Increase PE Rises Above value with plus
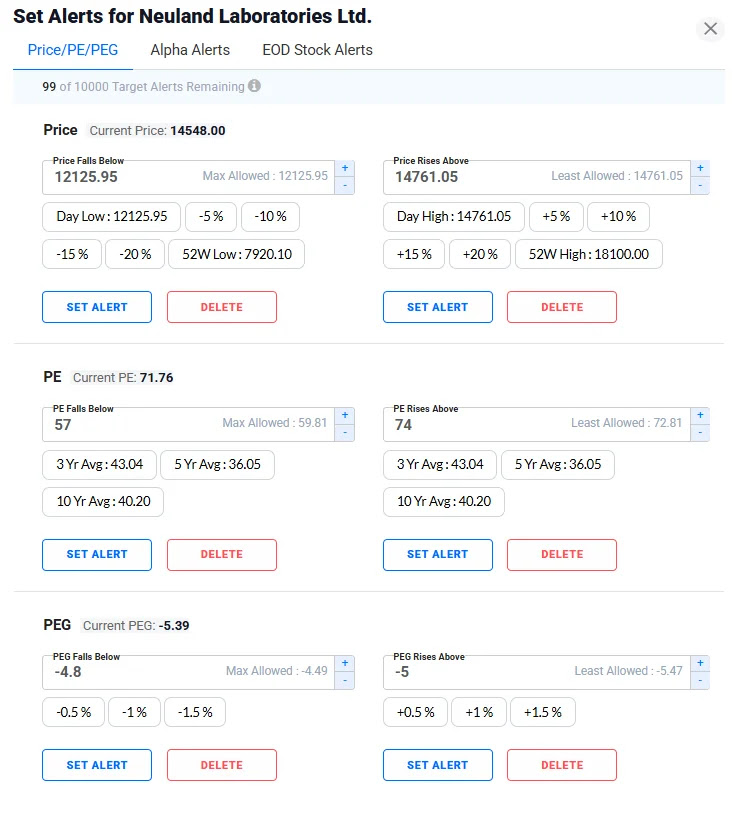Image resolution: width=738 pixels, height=814 pixels. (700, 415)
